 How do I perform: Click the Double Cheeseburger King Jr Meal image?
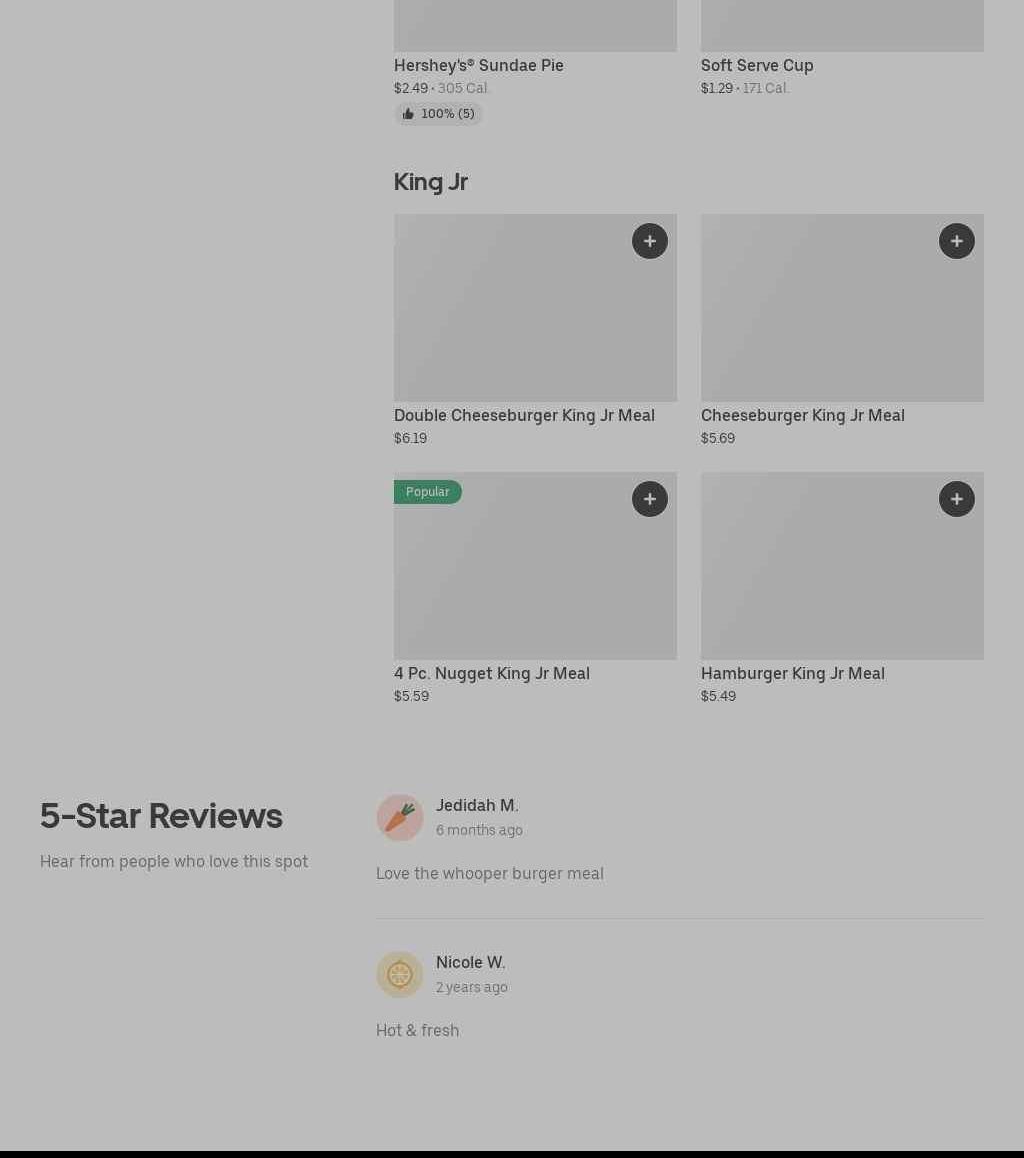coord(520,320)
